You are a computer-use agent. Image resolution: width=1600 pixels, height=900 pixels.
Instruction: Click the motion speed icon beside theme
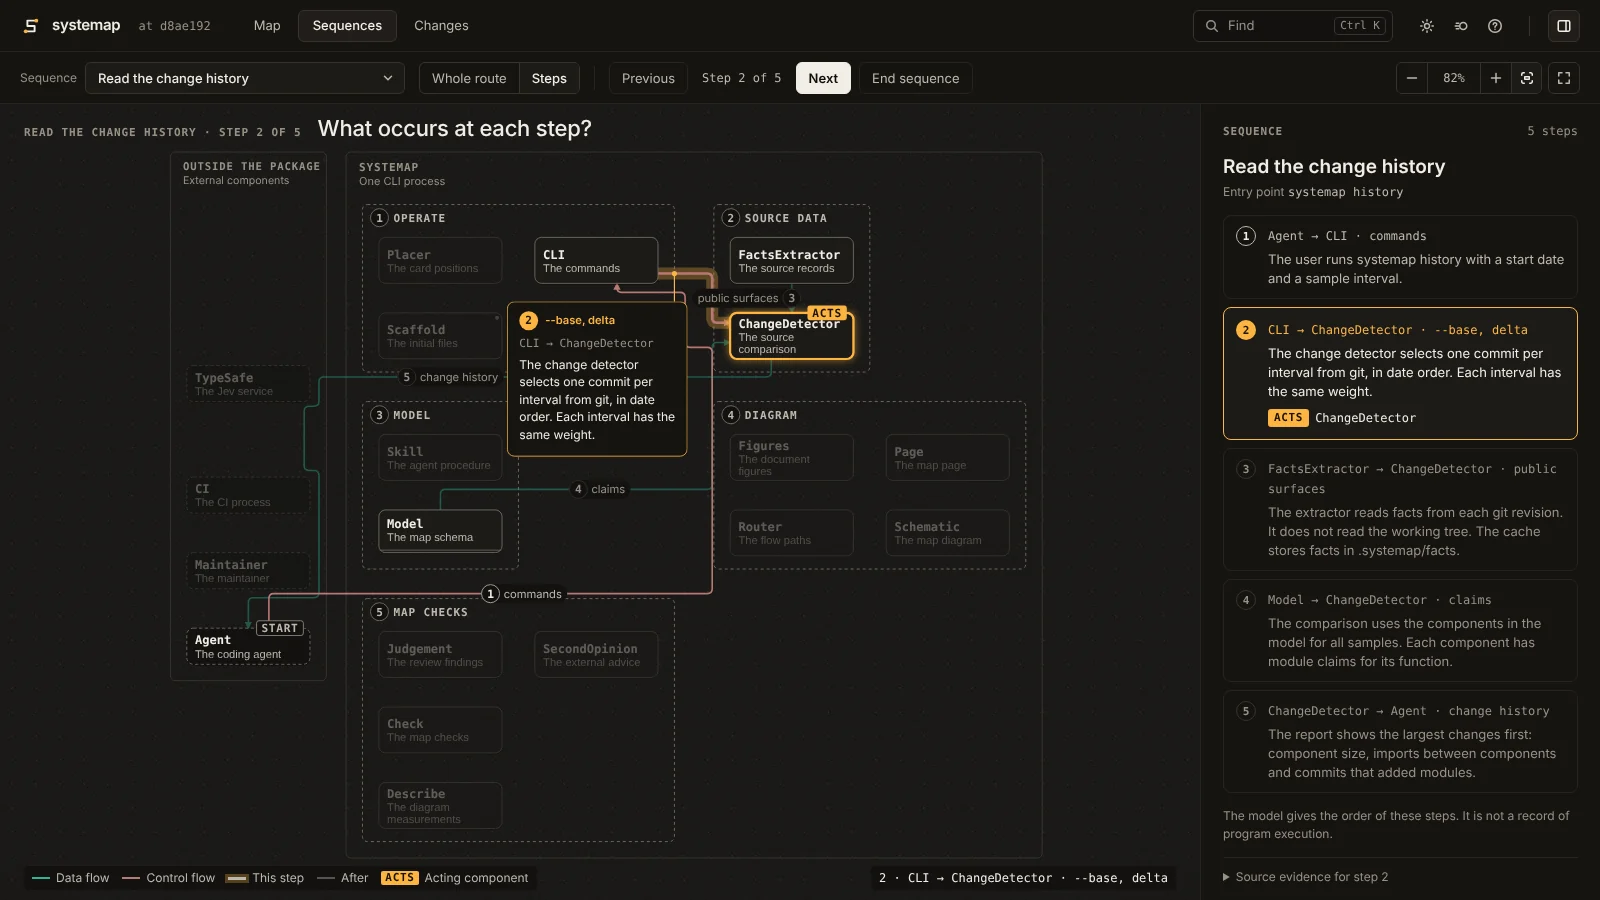[1461, 26]
